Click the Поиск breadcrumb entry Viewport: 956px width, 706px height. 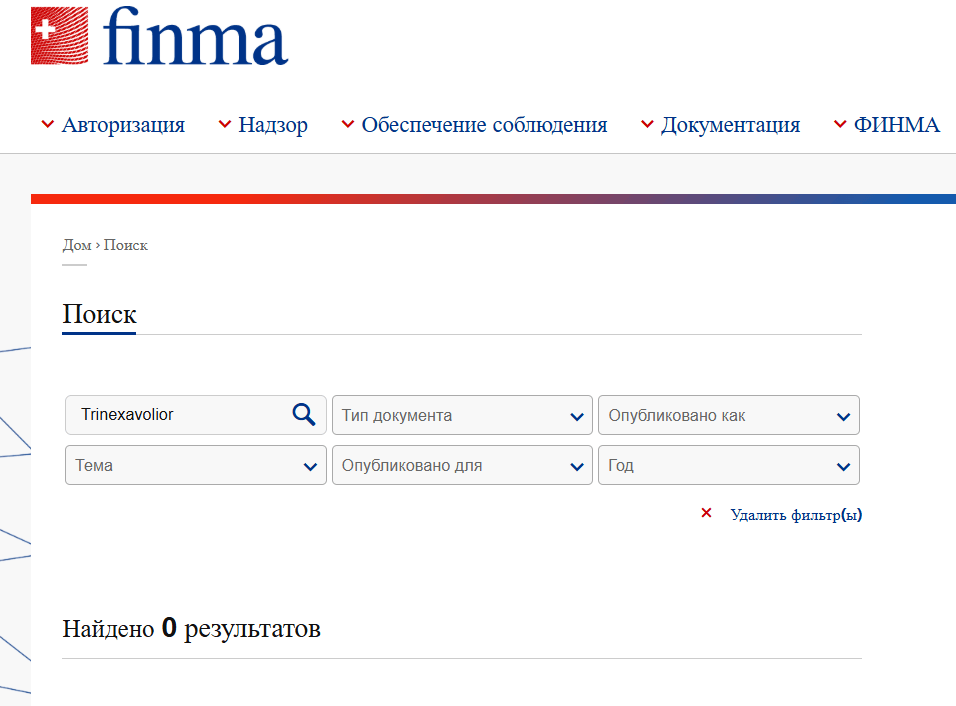(x=127, y=244)
